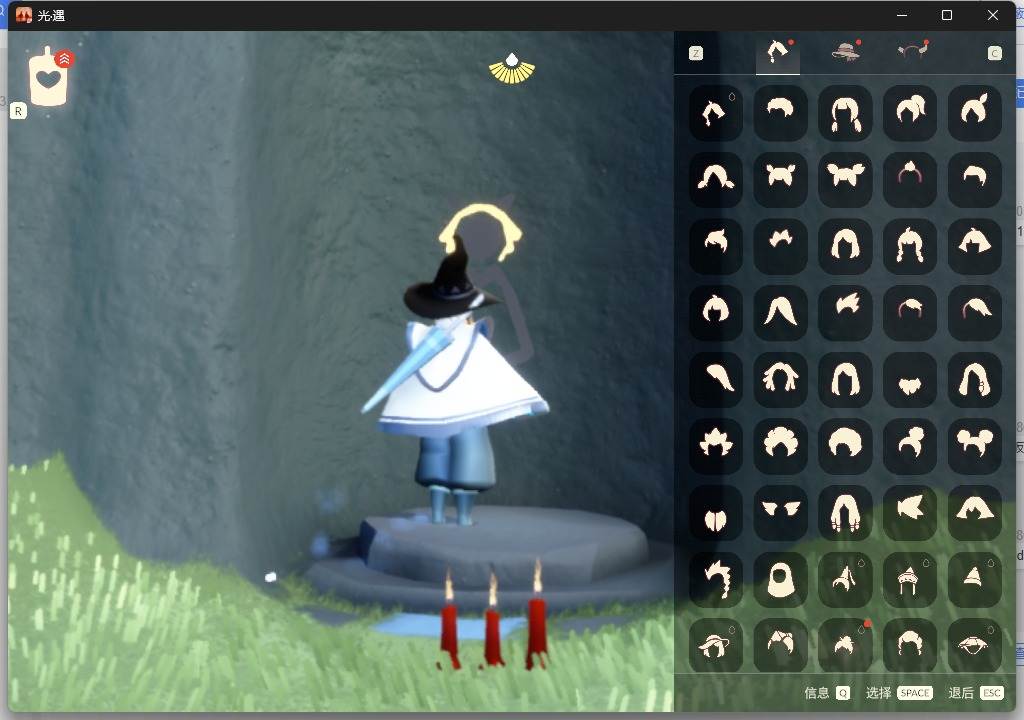Image resolution: width=1024 pixels, height=720 pixels.
Task: Choose the fish-shaped swept-back hairstyle
Action: 910,513
